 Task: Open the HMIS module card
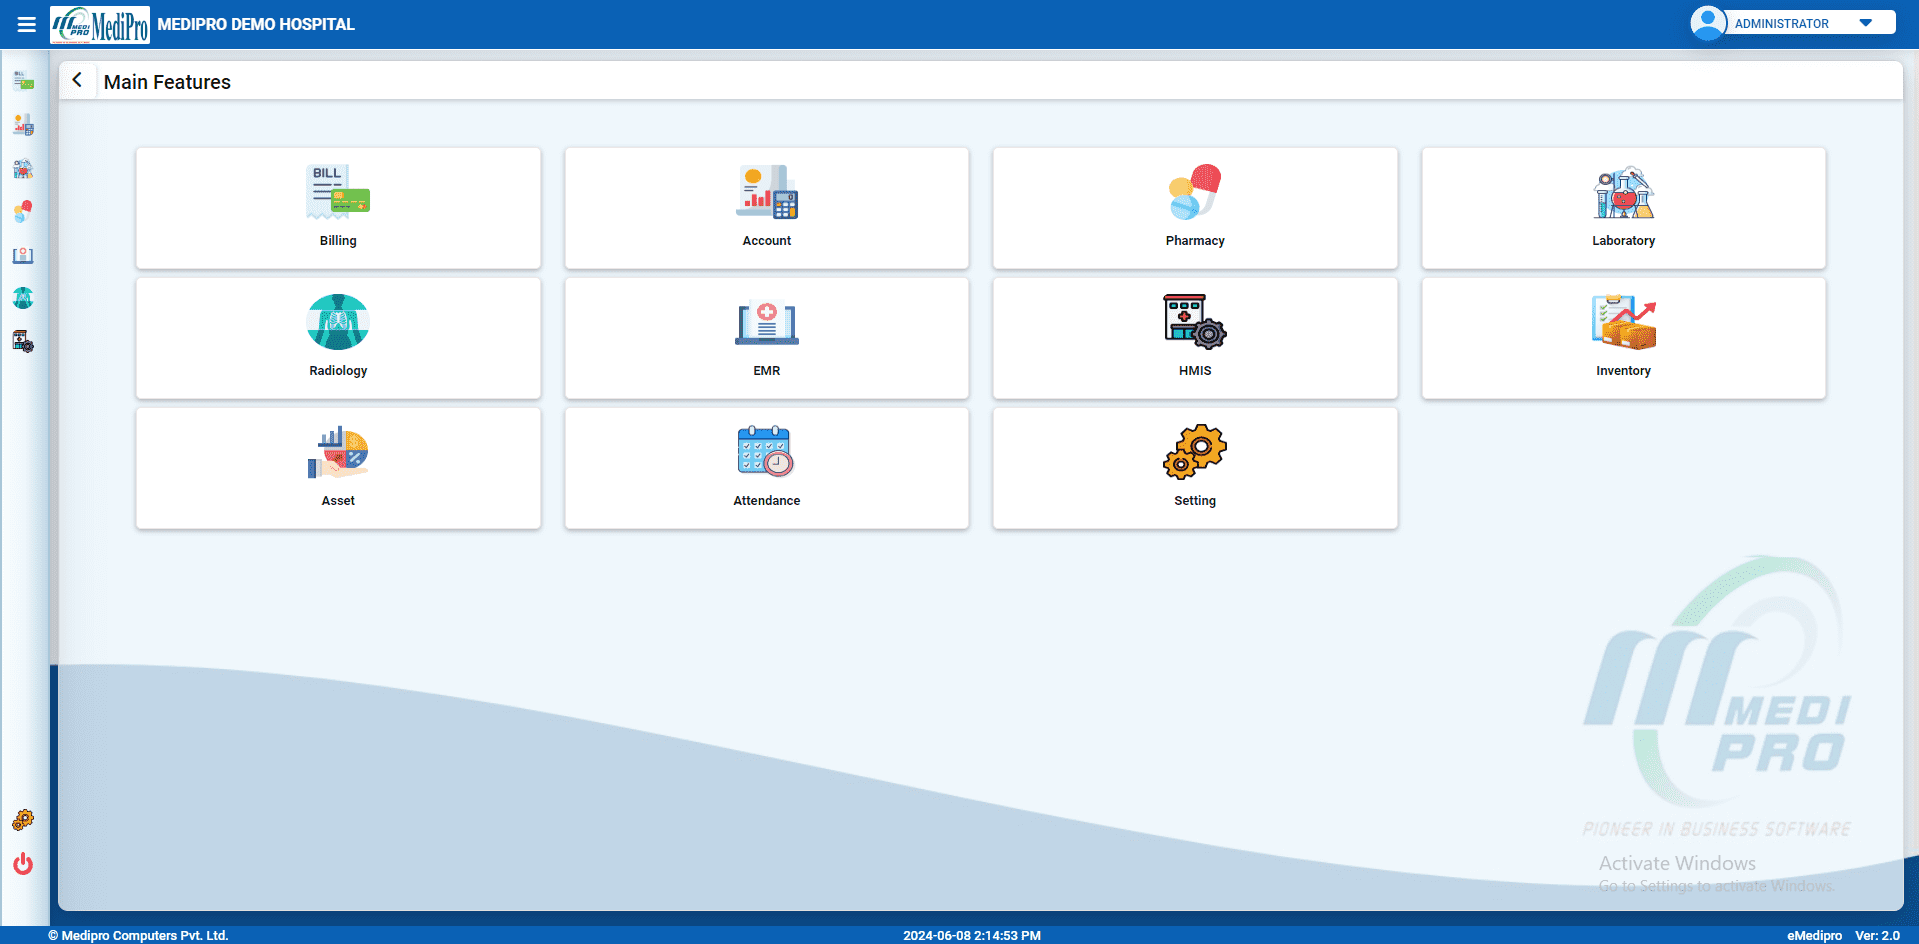(x=1195, y=338)
